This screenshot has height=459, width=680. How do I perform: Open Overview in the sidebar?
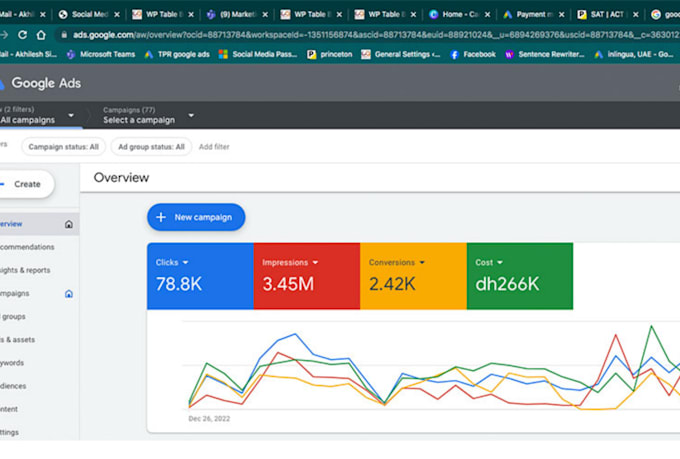[39, 224]
